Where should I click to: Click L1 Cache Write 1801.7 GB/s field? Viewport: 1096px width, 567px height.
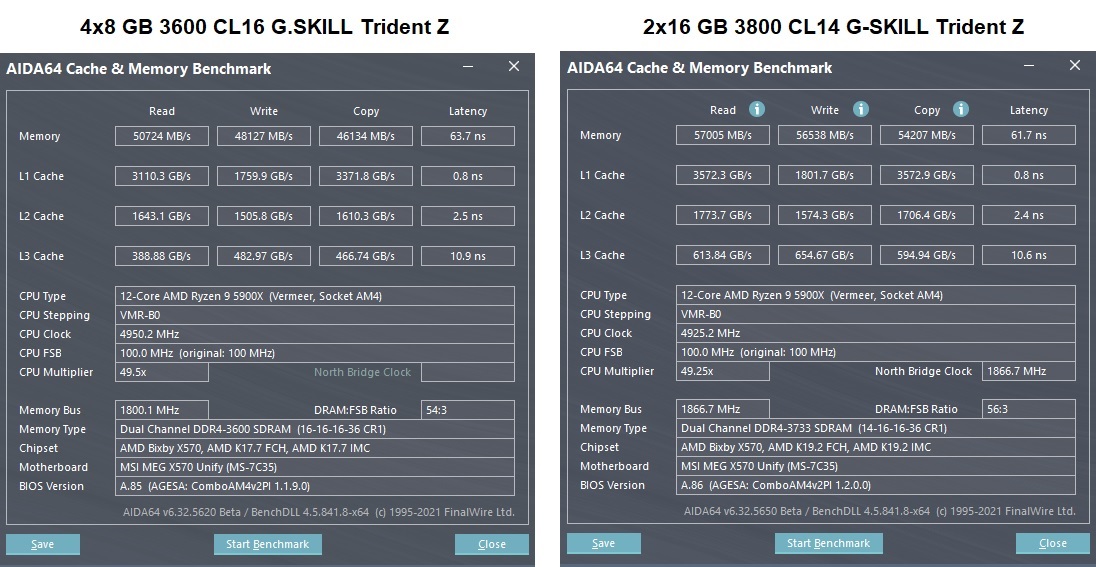pos(825,175)
